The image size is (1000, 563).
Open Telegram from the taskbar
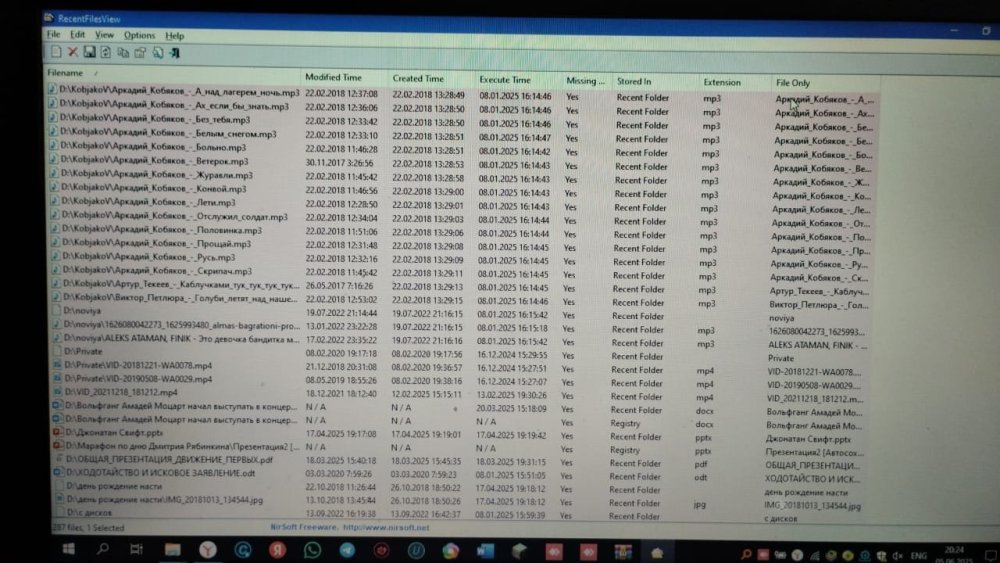pos(347,550)
